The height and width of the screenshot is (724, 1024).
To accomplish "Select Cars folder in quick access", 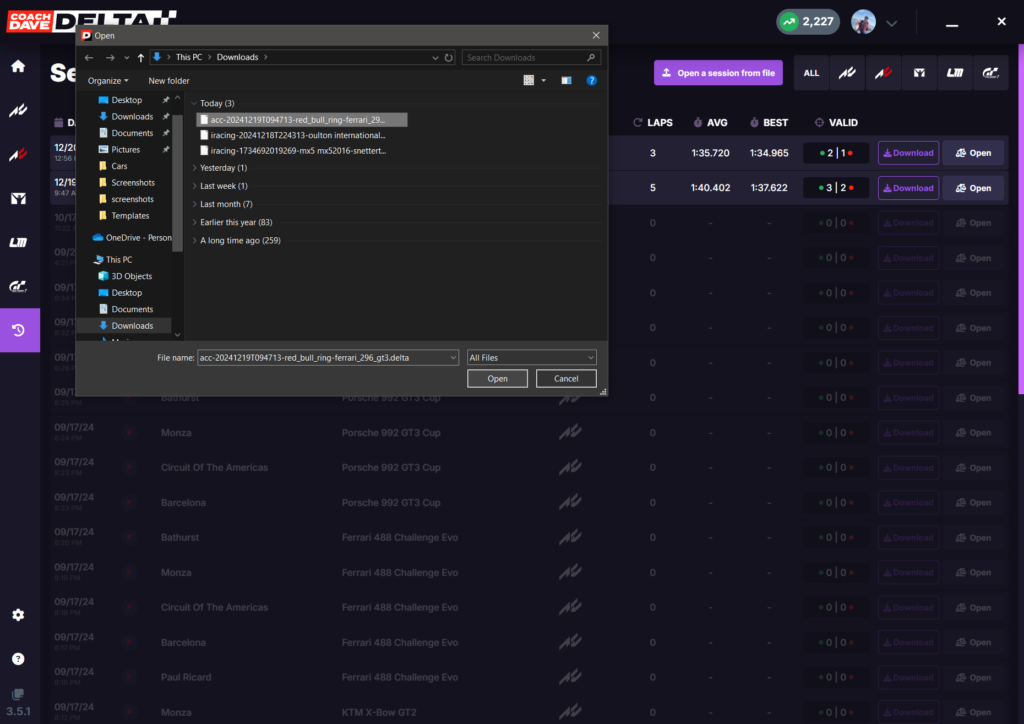I will 118,166.
